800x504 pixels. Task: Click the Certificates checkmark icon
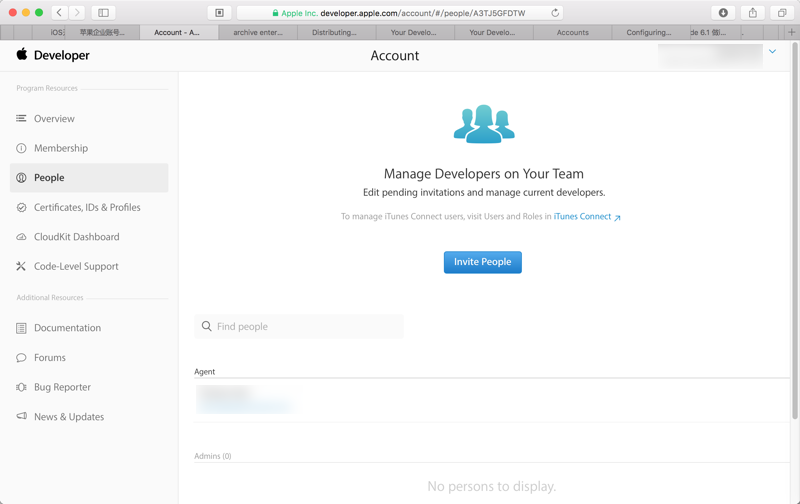click(21, 207)
